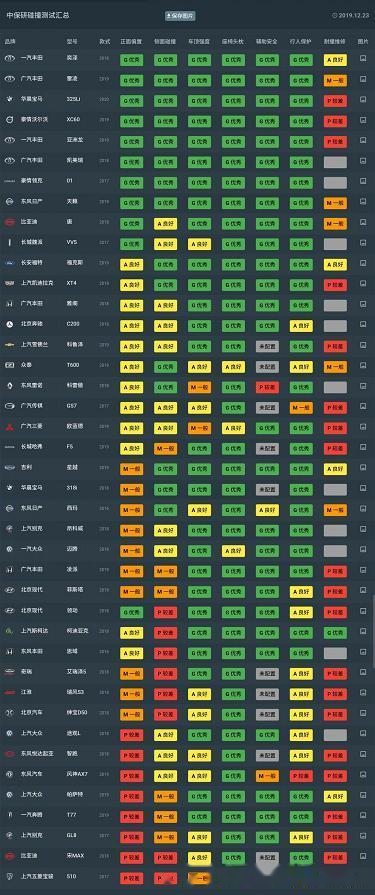Open the picture icon in T600 row
The image size is (375, 895).
[363, 365]
